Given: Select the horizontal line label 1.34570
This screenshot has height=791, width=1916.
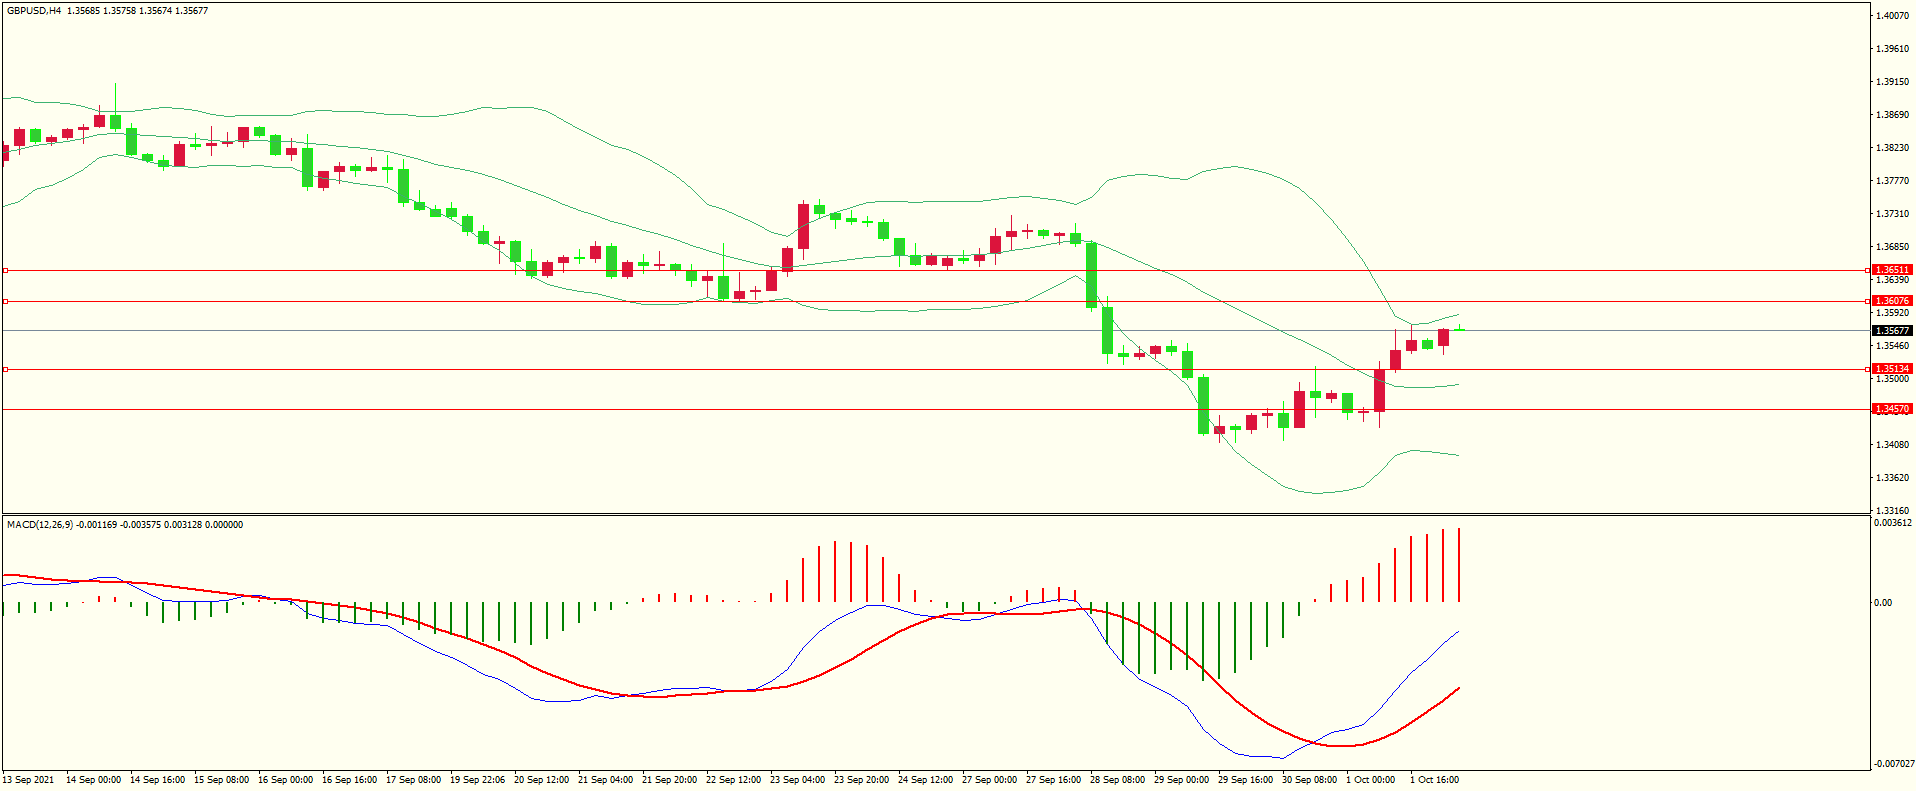Looking at the screenshot, I should pyautogui.click(x=1892, y=409).
